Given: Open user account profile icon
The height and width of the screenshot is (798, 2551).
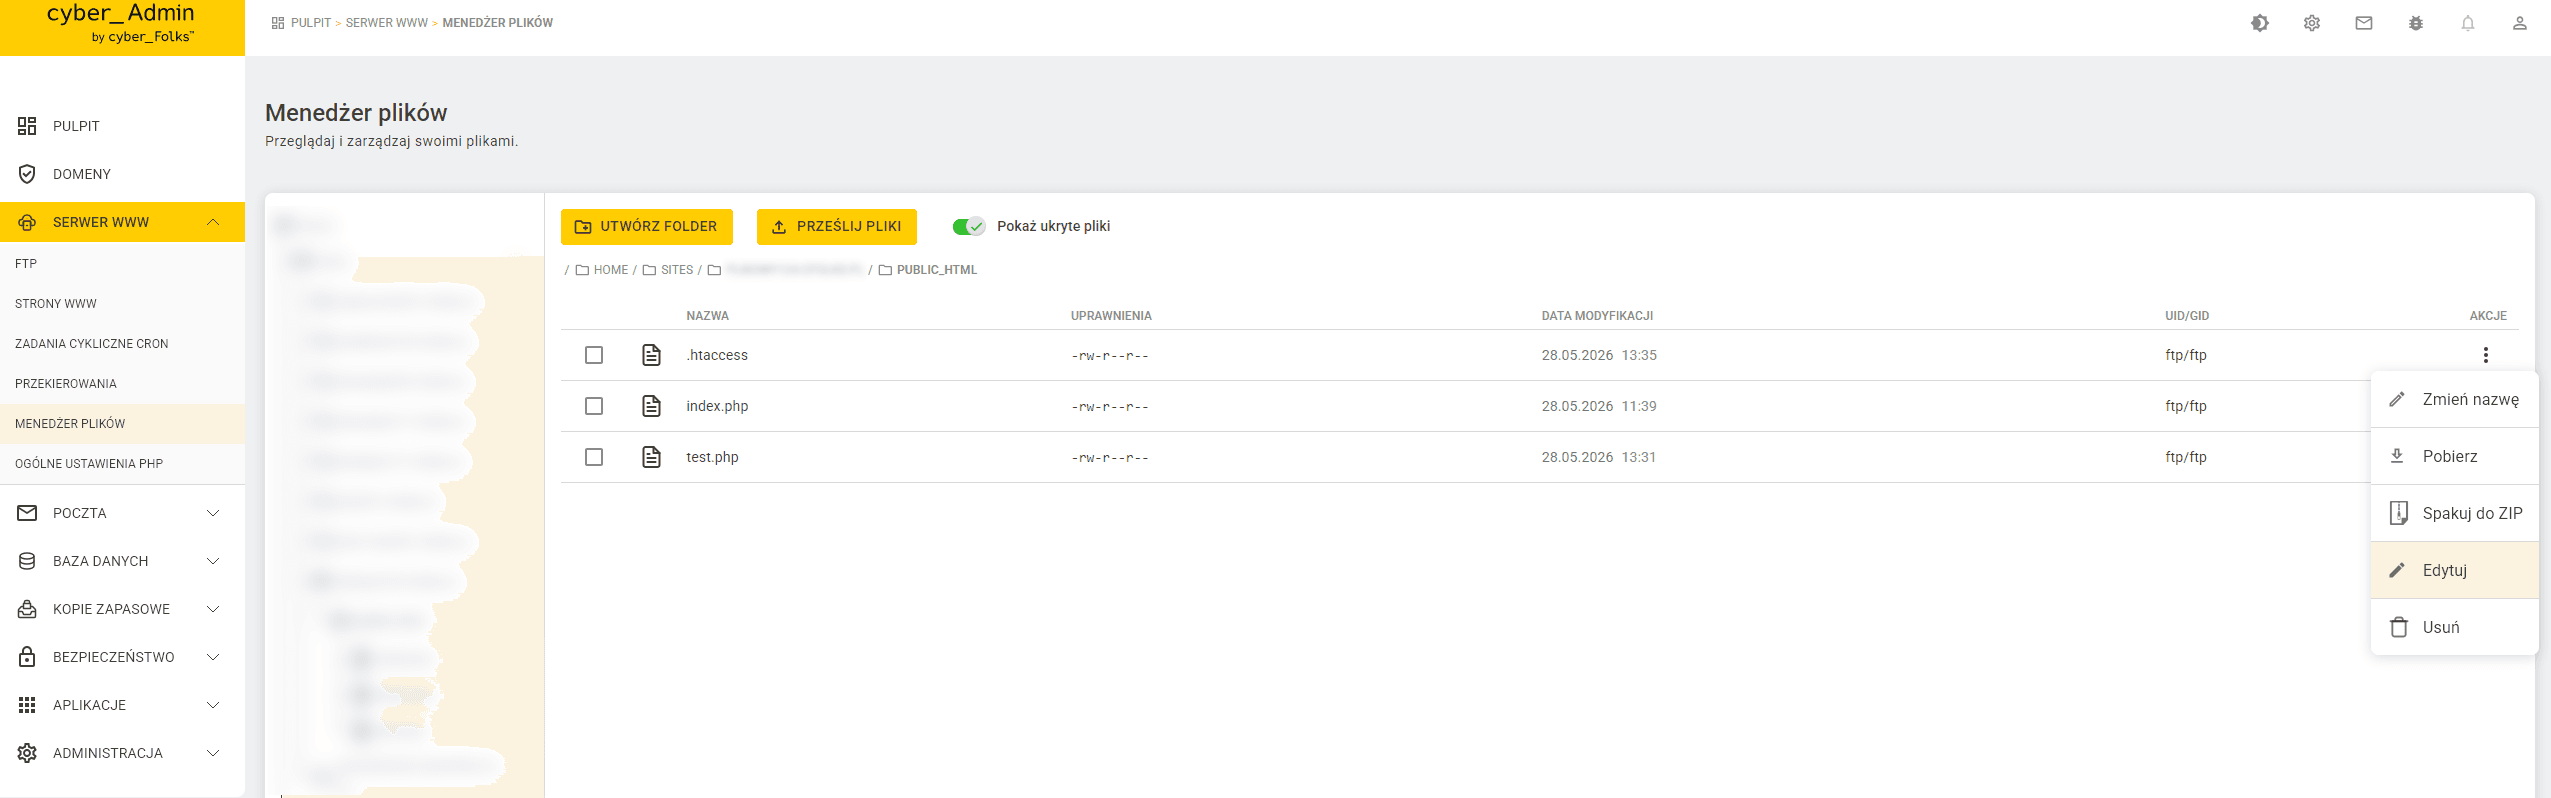Looking at the screenshot, I should pyautogui.click(x=2520, y=23).
